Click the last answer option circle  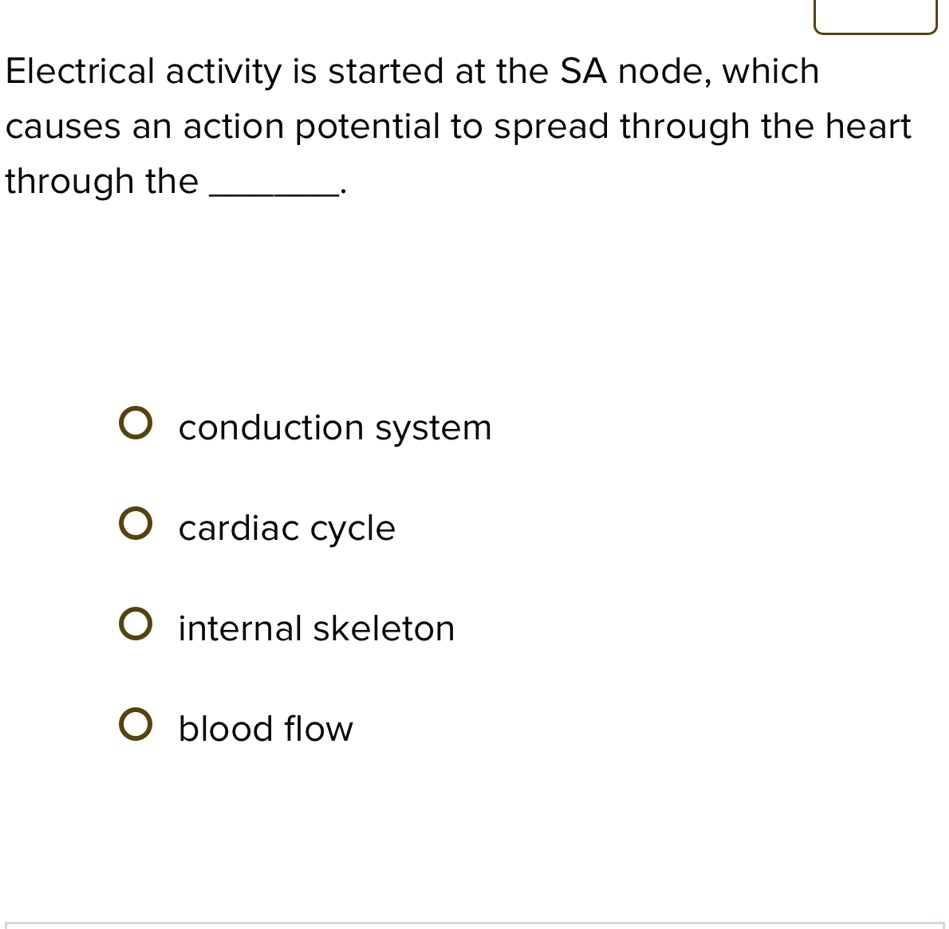(137, 724)
